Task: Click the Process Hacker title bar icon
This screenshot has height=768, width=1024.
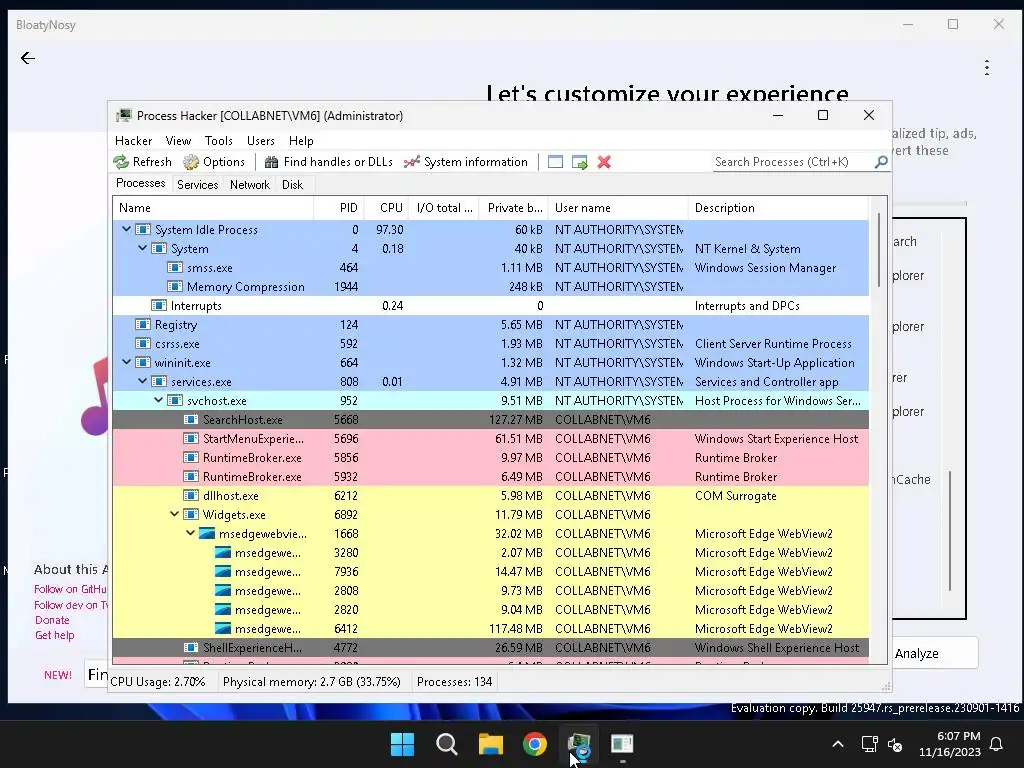Action: click(x=123, y=116)
